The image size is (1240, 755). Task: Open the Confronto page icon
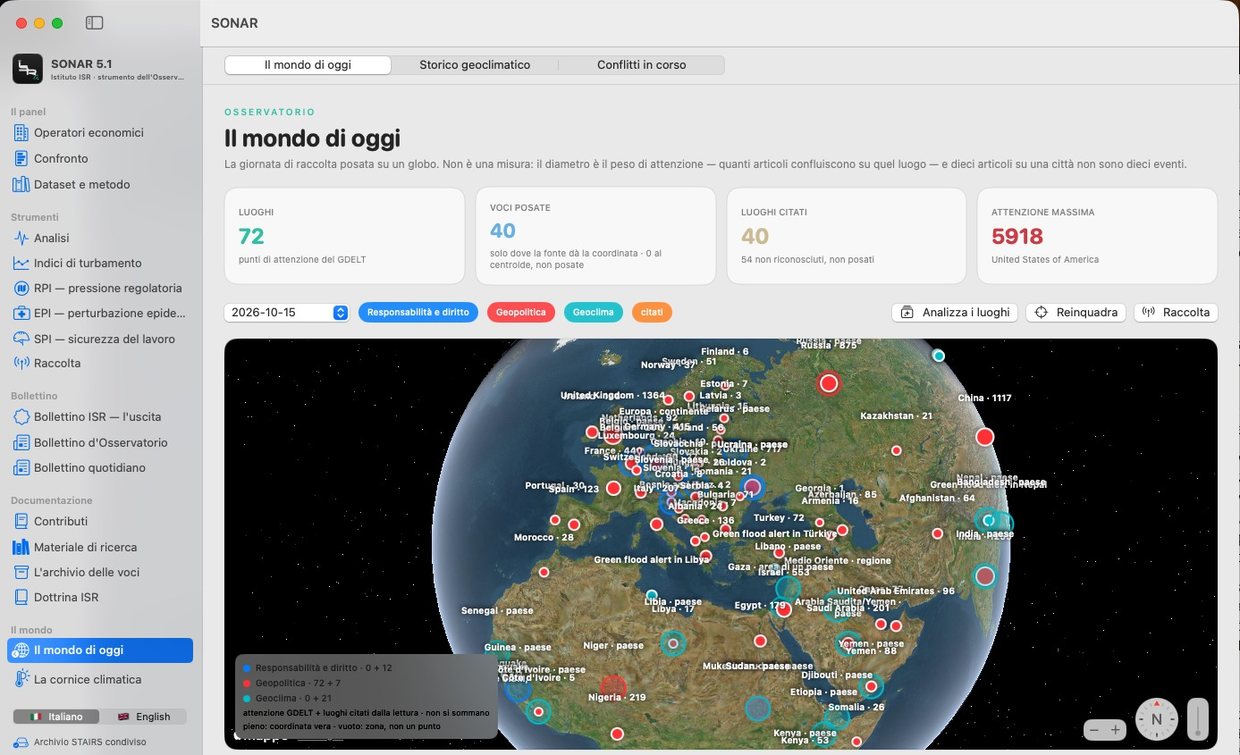[21, 158]
